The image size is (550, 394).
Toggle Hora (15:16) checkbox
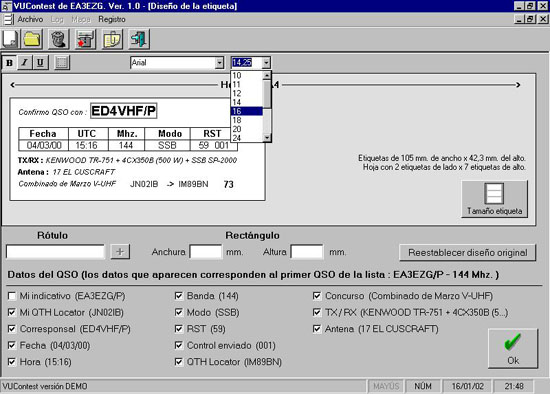click(12, 362)
